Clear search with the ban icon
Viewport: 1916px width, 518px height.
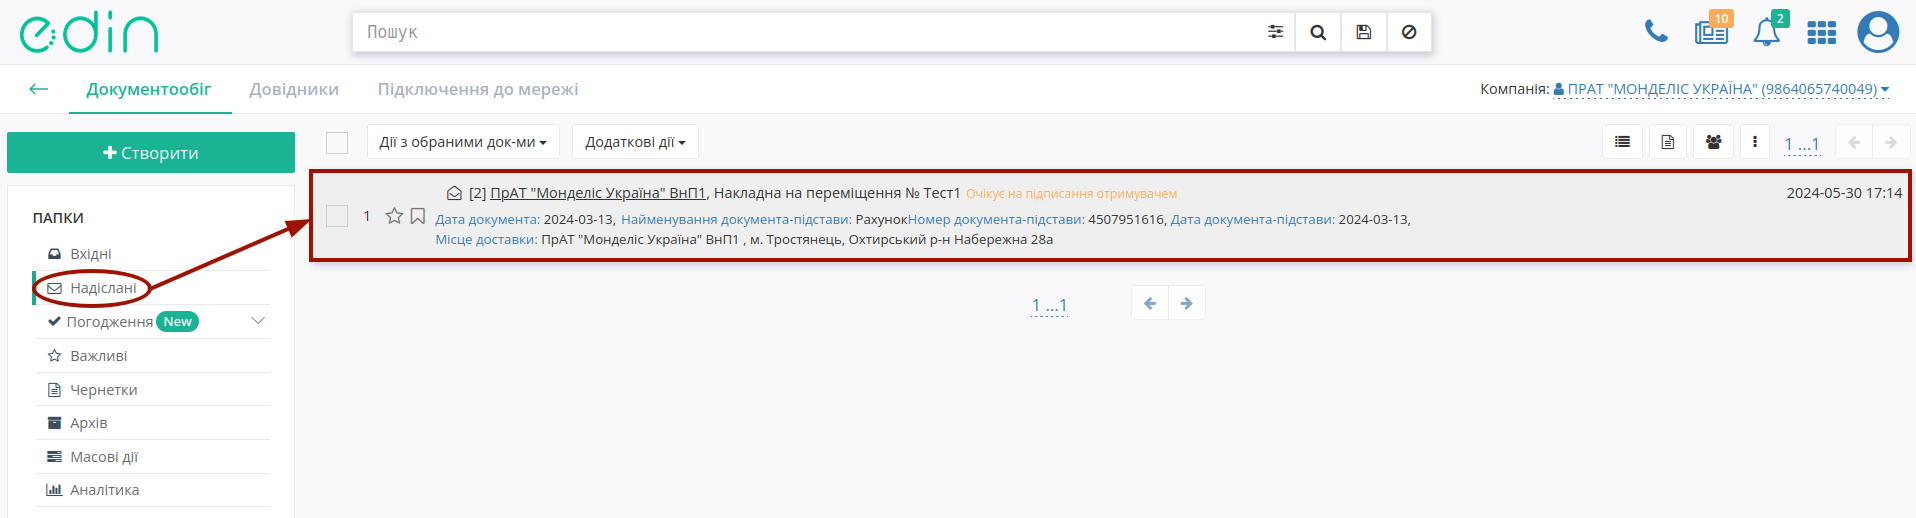coord(1409,32)
